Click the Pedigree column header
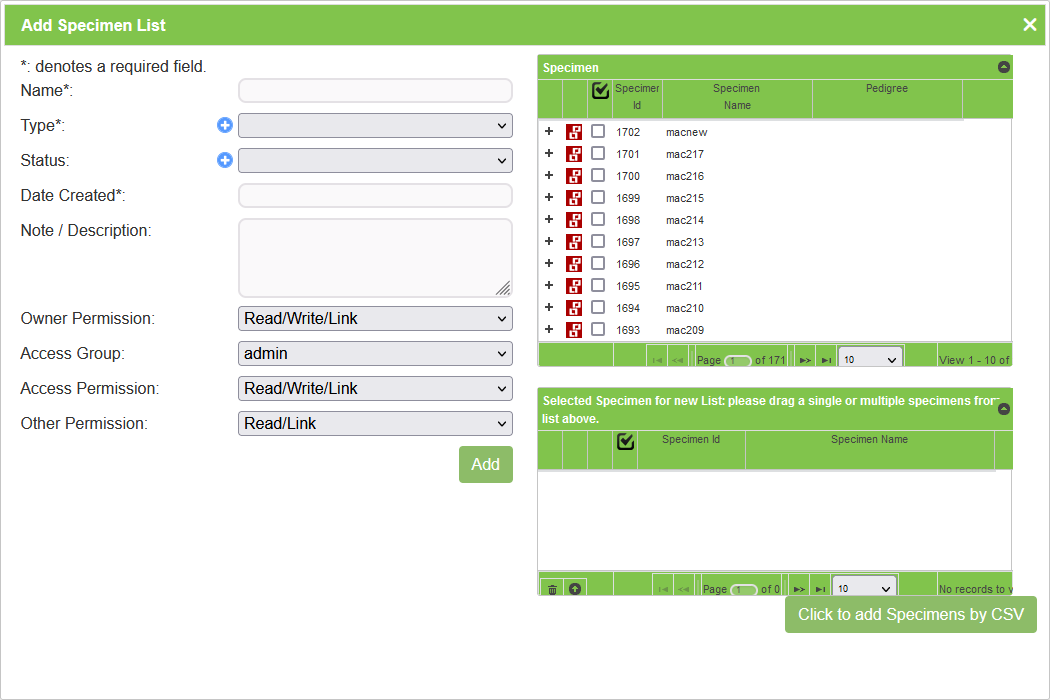Image resolution: width=1050 pixels, height=700 pixels. pyautogui.click(x=886, y=89)
